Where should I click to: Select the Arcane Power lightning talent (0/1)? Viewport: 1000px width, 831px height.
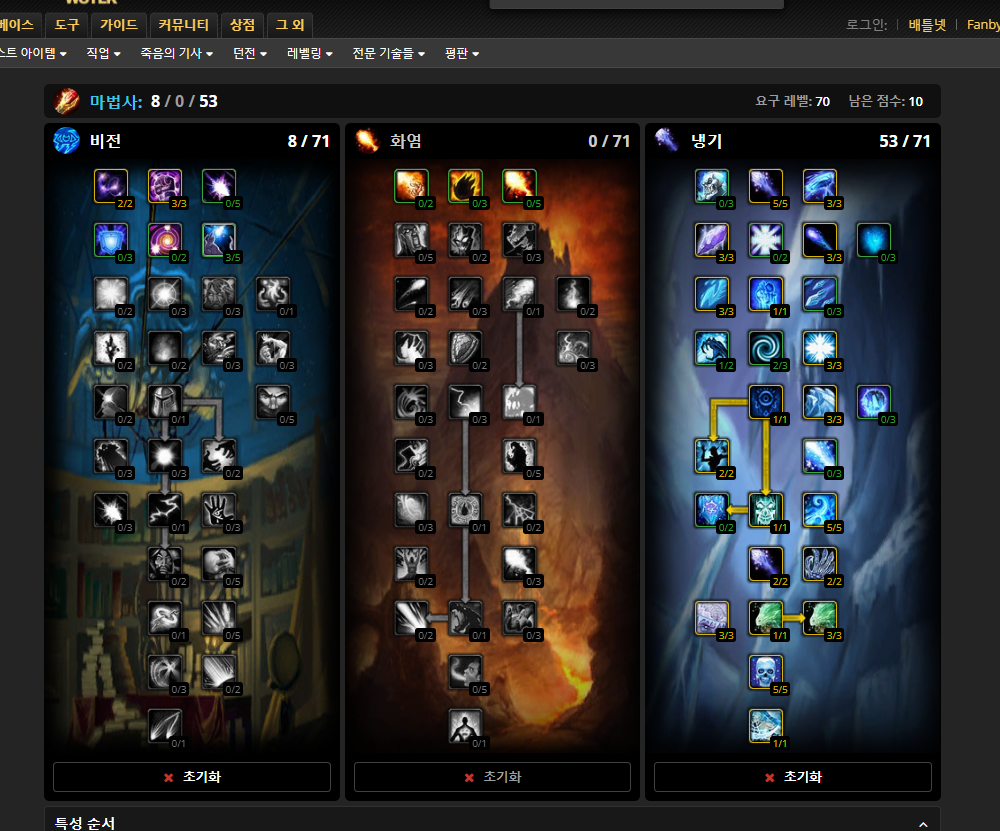(x=165, y=510)
